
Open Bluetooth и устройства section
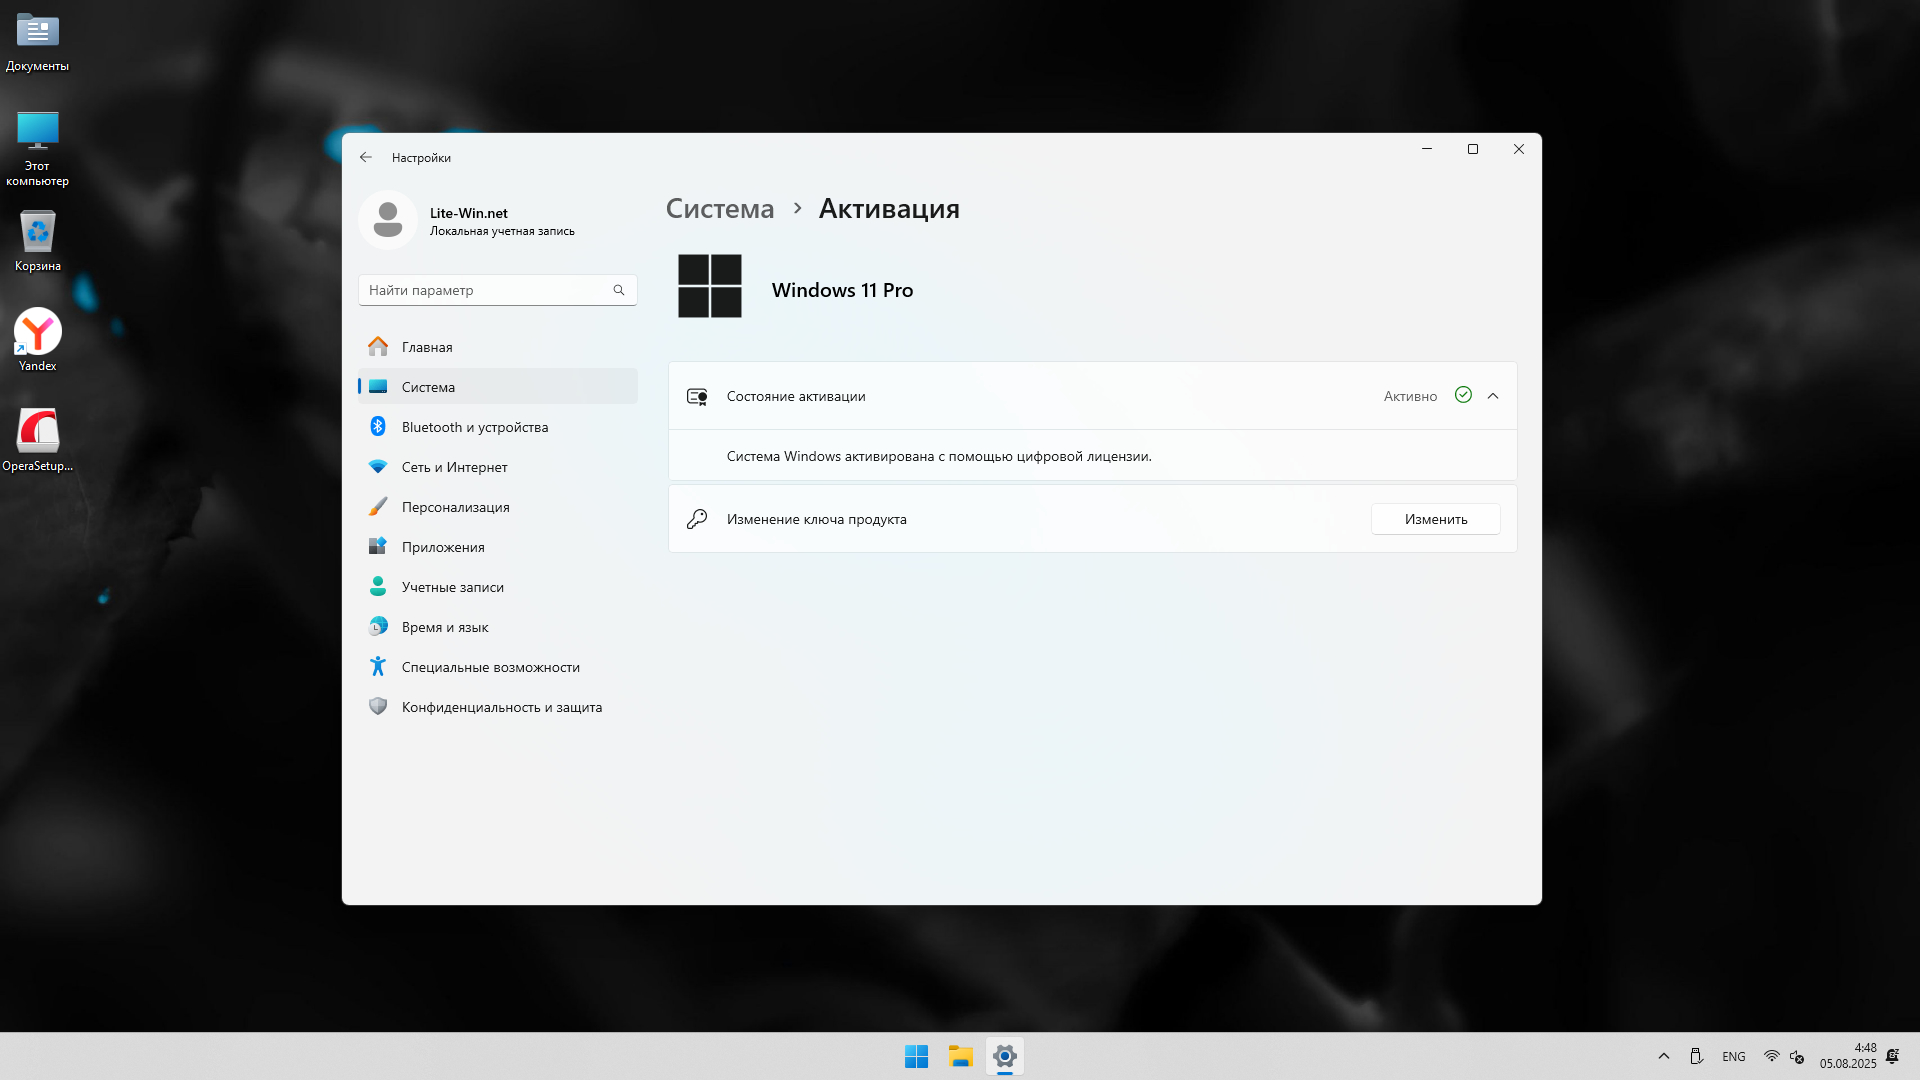click(x=474, y=427)
